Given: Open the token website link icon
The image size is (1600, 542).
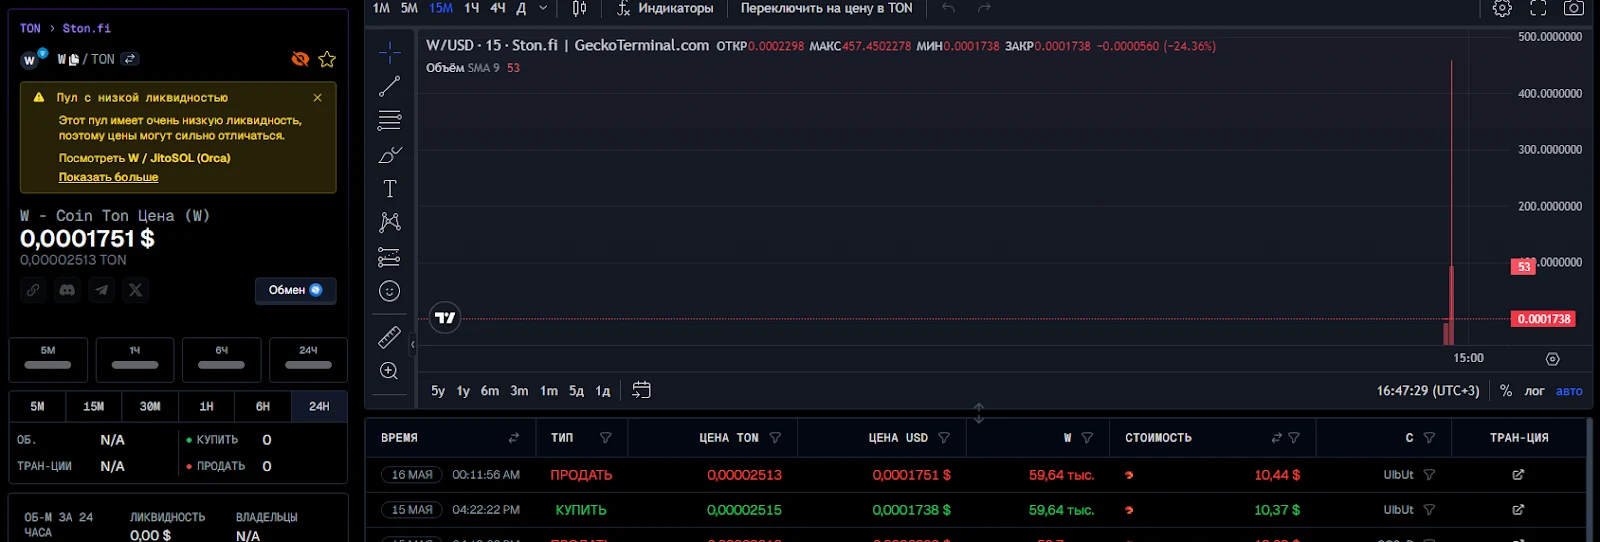Looking at the screenshot, I should tap(33, 290).
